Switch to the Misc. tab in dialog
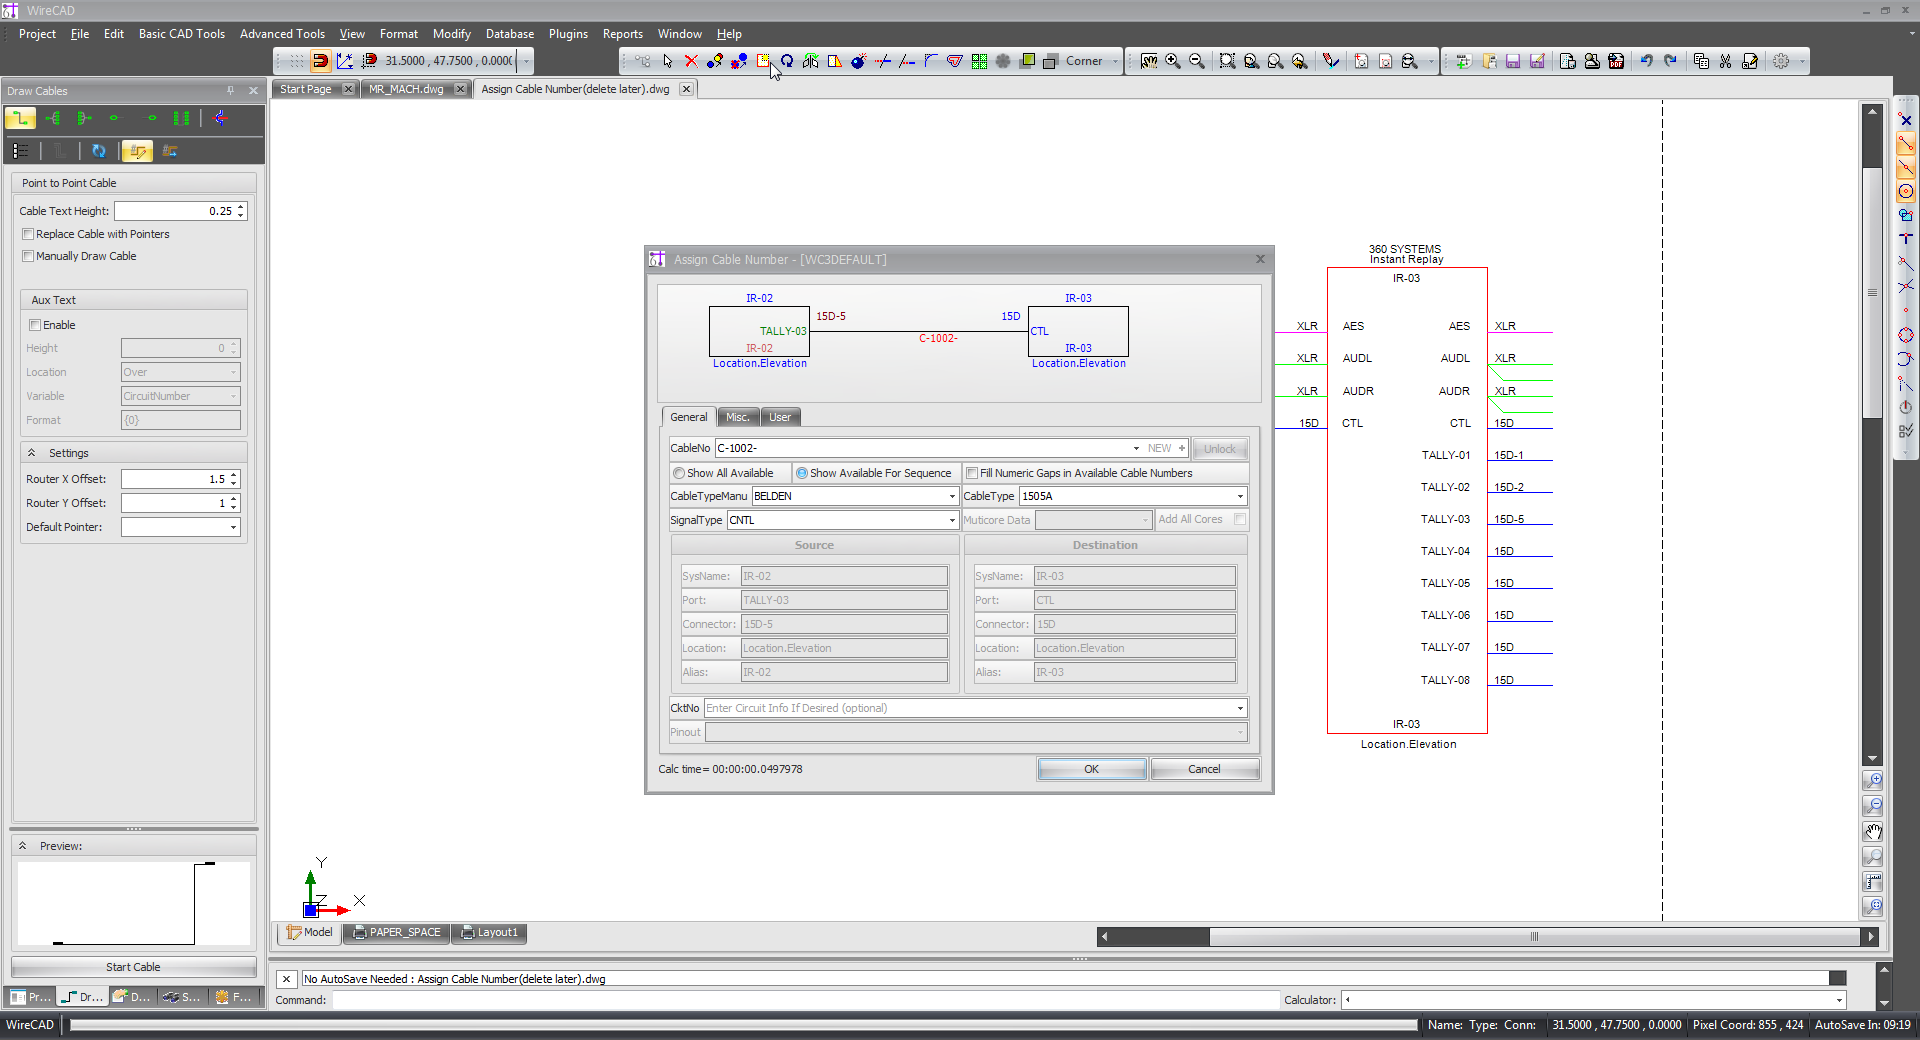The width and height of the screenshot is (1920, 1040). [738, 417]
